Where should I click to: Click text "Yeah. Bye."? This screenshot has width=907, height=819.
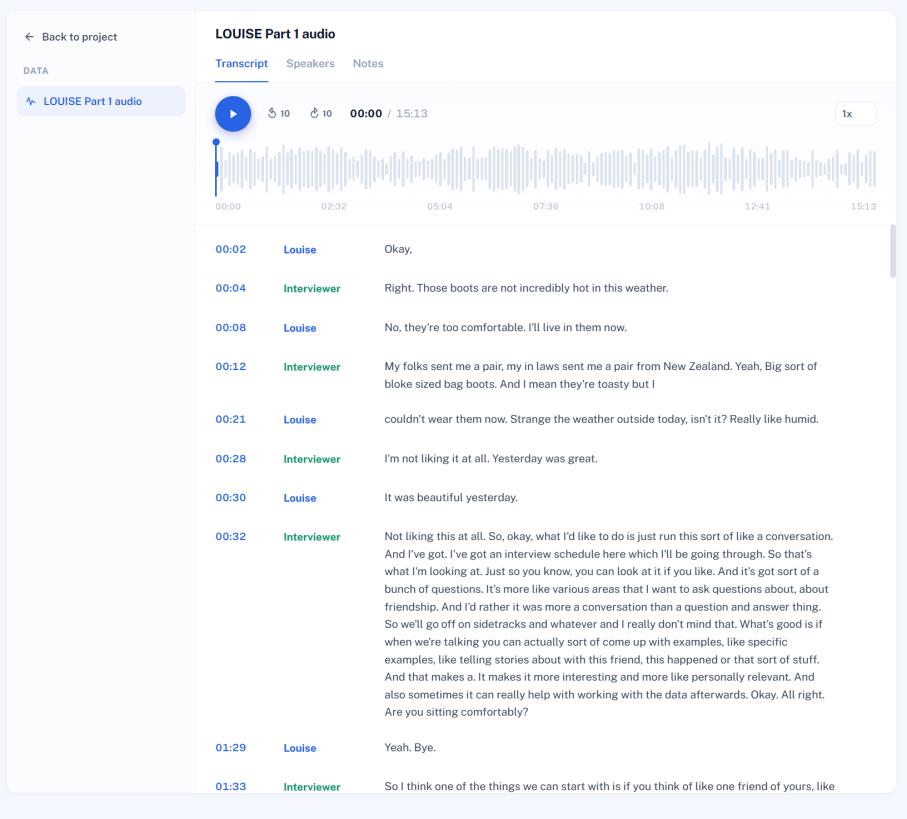tap(410, 747)
